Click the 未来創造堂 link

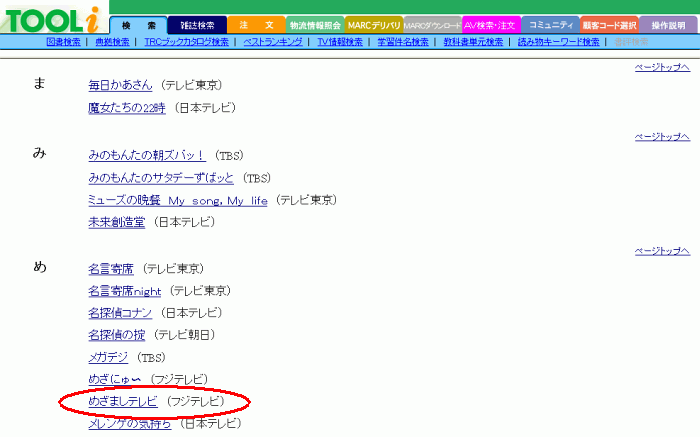(x=117, y=222)
